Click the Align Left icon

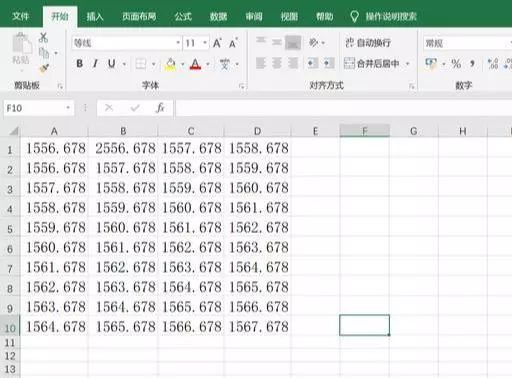[261, 63]
